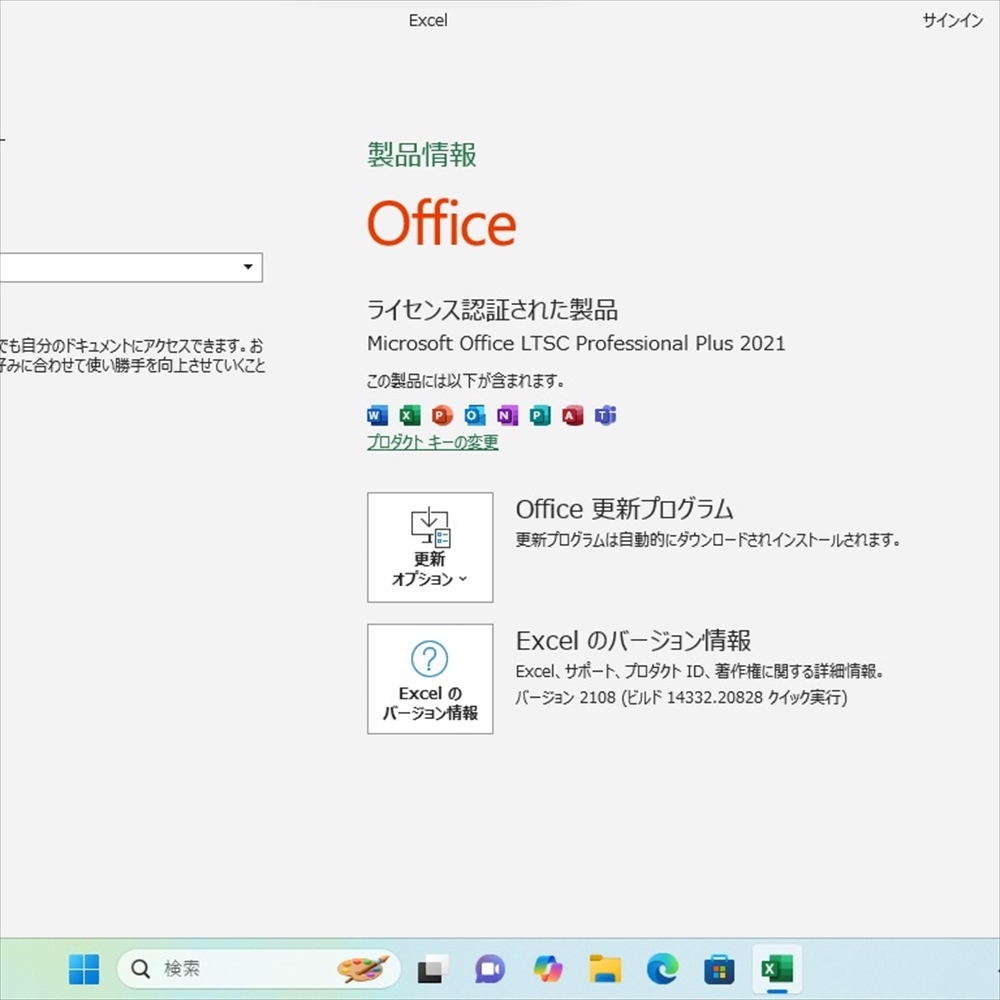The width and height of the screenshot is (1000, 1000).
Task: Launch Copilot from the taskbar
Action: coord(548,969)
